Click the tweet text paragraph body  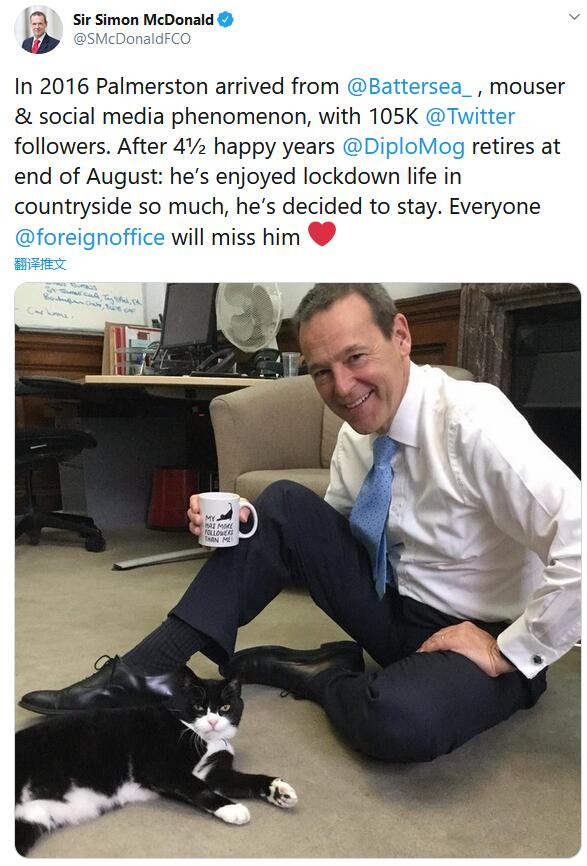(290, 162)
